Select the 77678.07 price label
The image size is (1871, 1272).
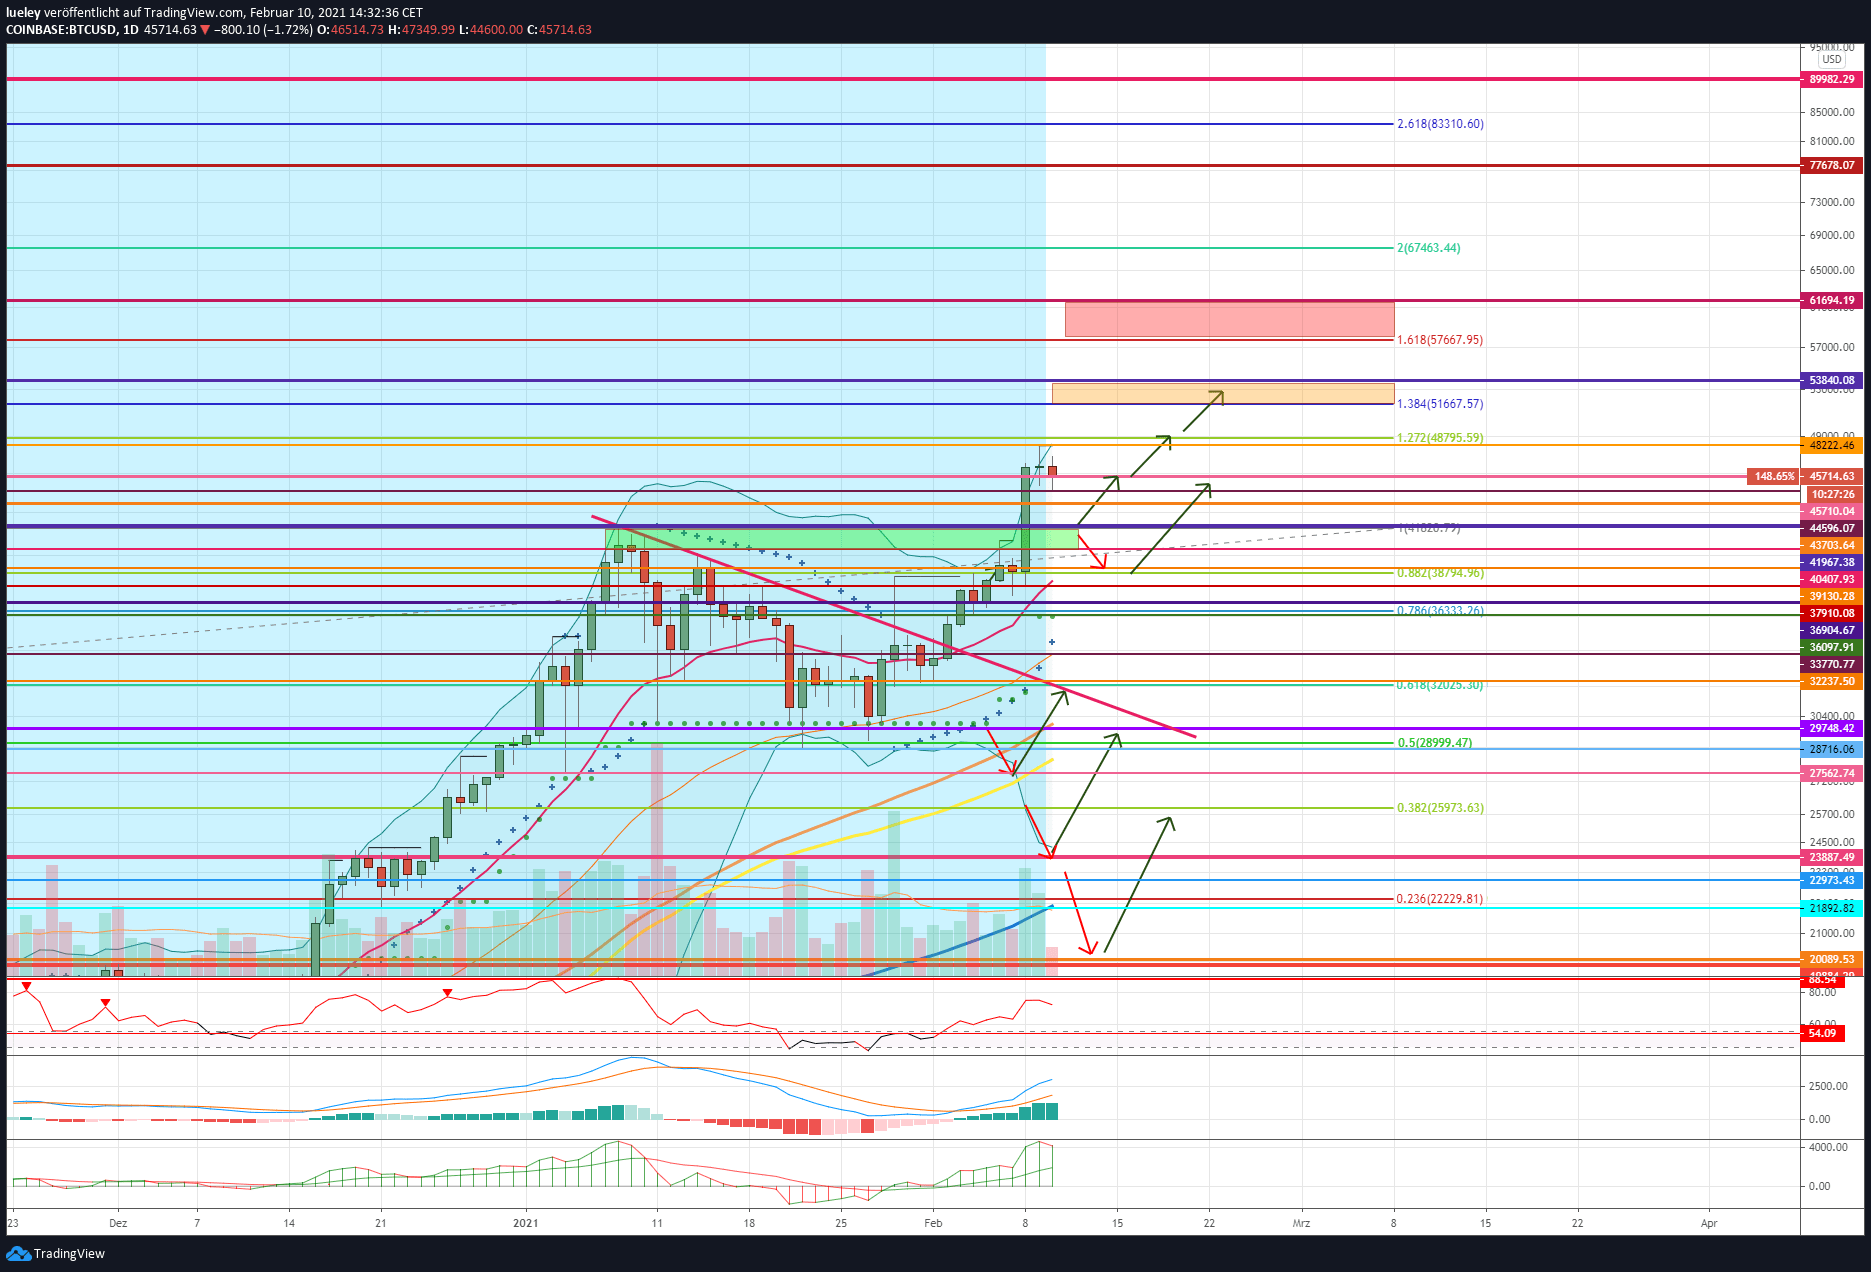[1832, 165]
